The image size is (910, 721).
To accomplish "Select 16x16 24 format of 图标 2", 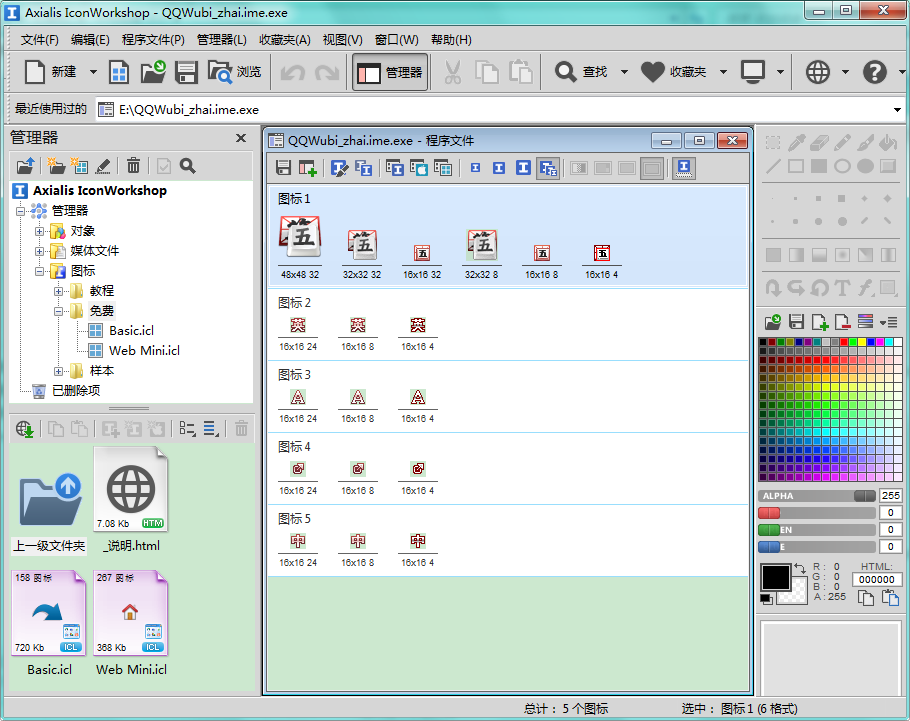I will (298, 335).
